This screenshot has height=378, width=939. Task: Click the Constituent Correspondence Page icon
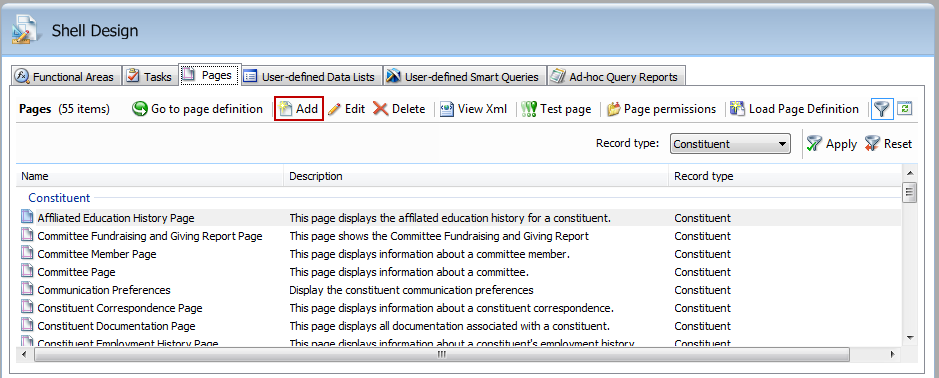[27, 307]
